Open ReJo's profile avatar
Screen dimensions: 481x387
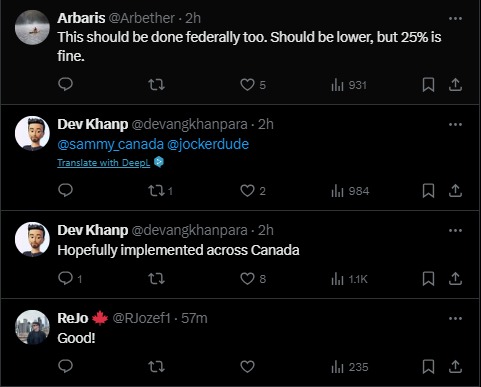[x=32, y=327]
